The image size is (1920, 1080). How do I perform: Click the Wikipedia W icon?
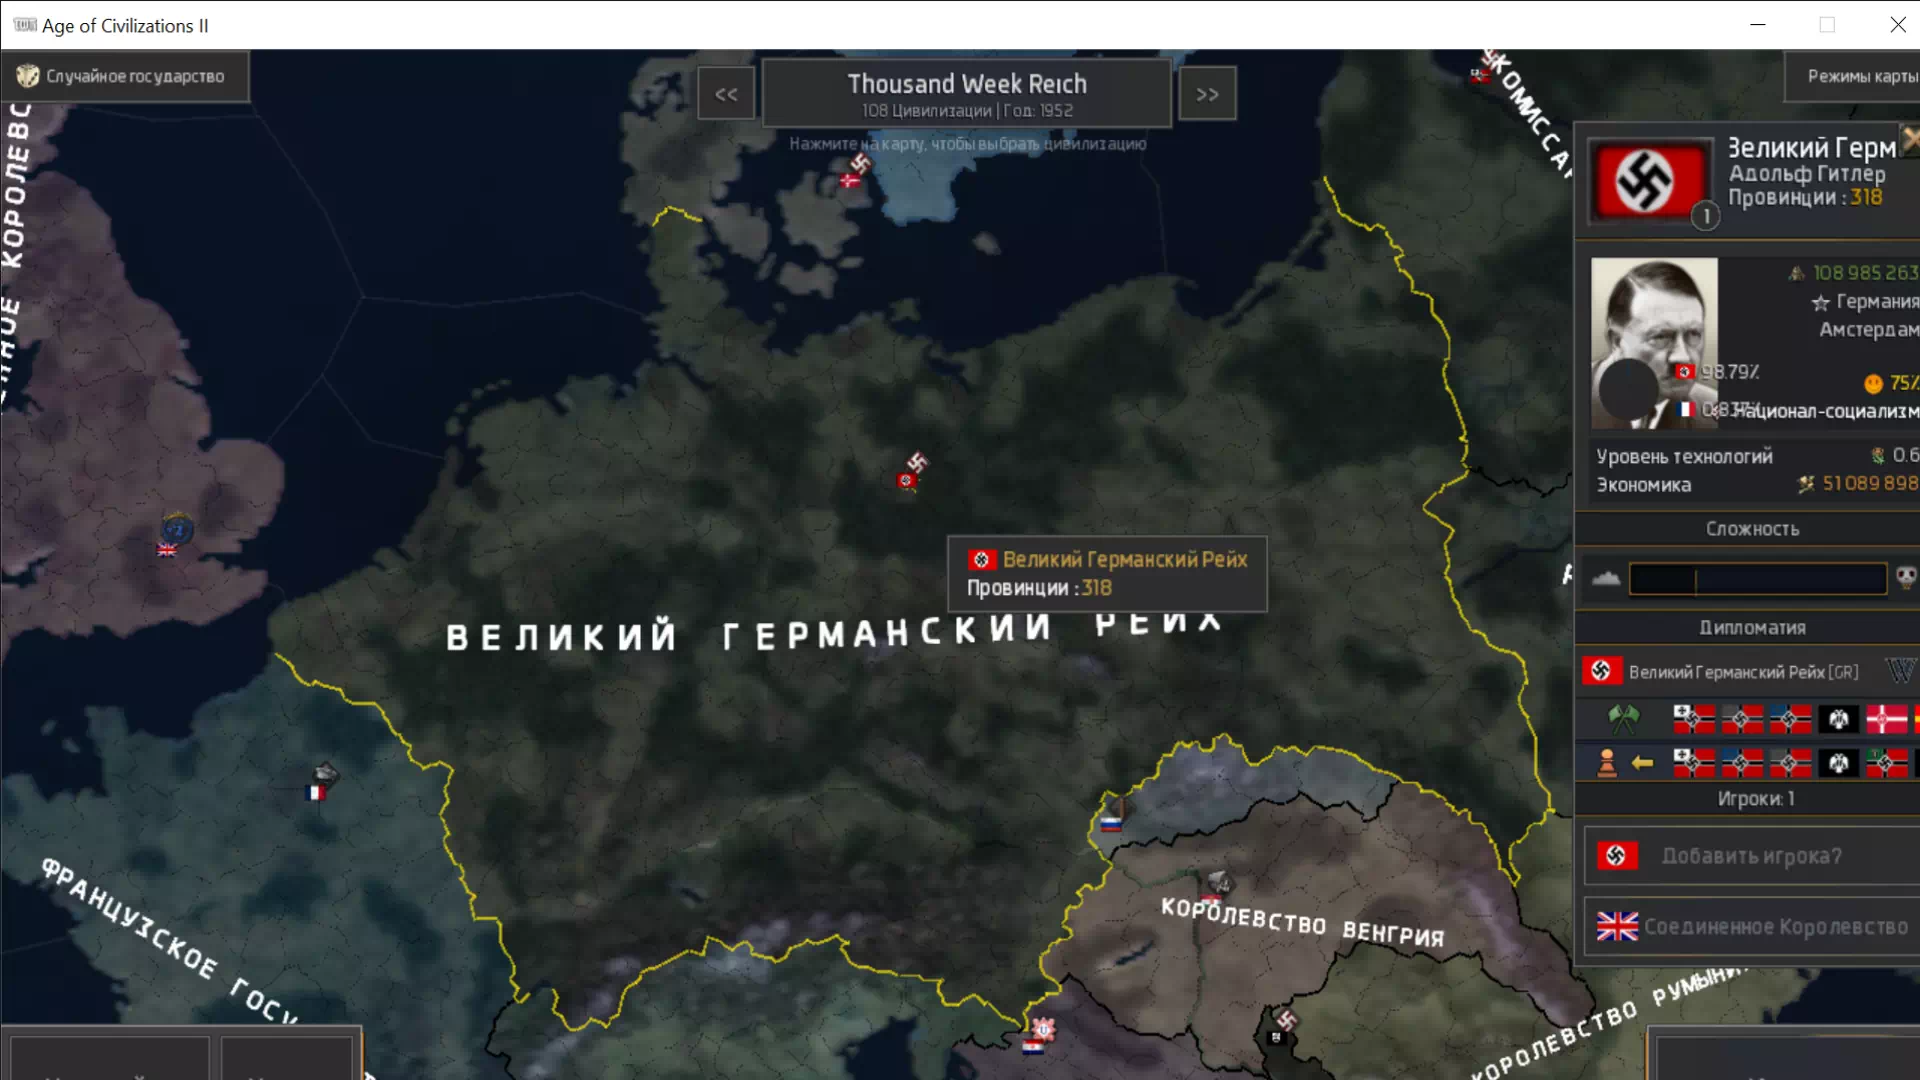pos(1900,671)
